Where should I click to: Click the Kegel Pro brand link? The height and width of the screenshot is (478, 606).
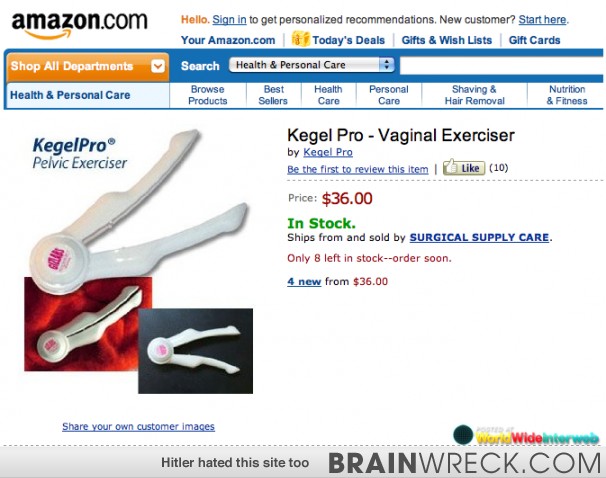point(328,152)
